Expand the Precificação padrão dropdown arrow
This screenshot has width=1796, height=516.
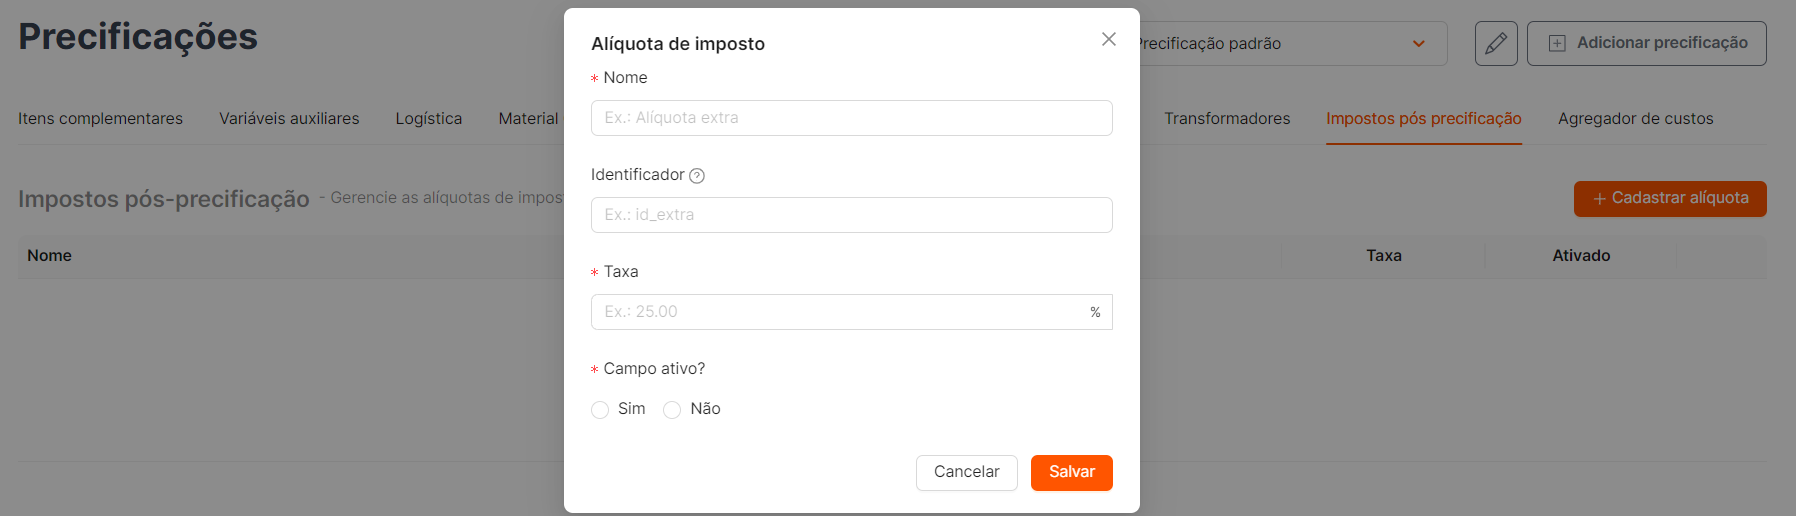[1418, 44]
